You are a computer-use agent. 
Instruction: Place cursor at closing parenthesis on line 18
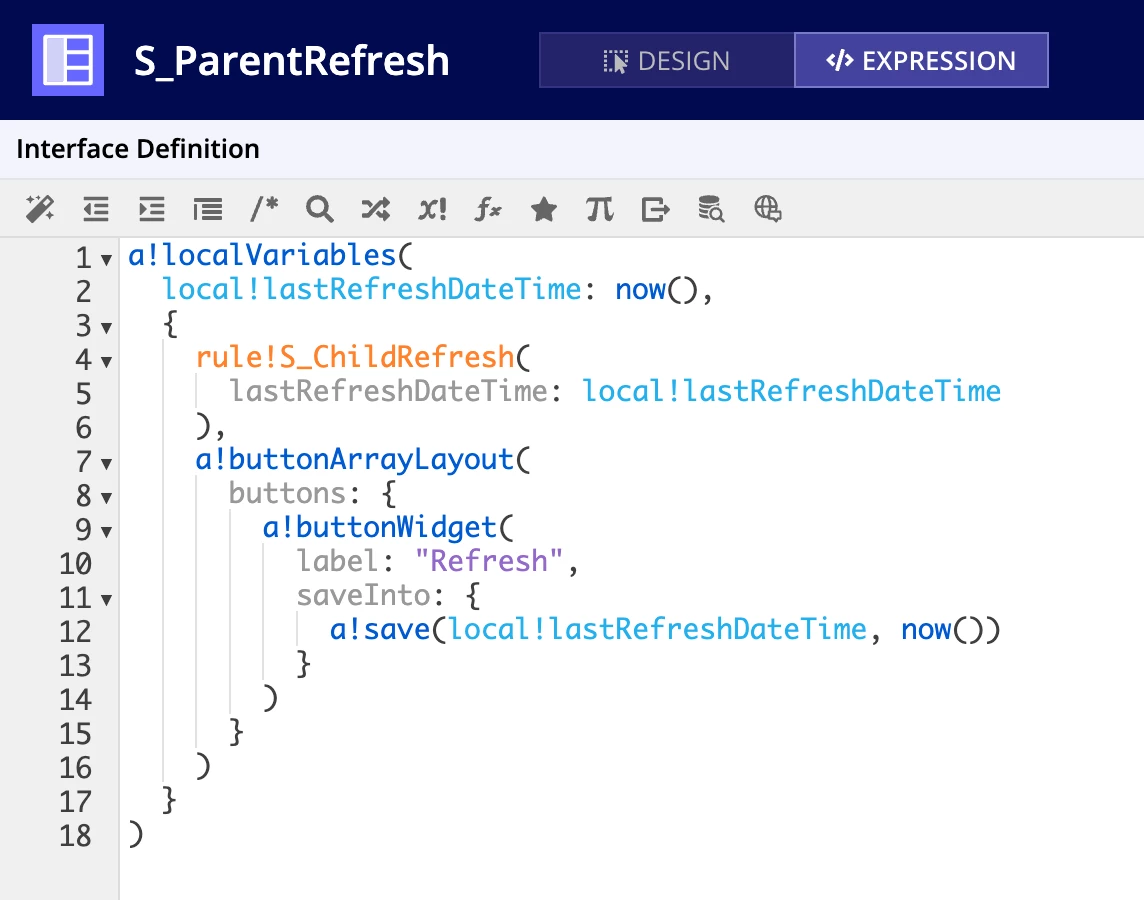[x=136, y=834]
